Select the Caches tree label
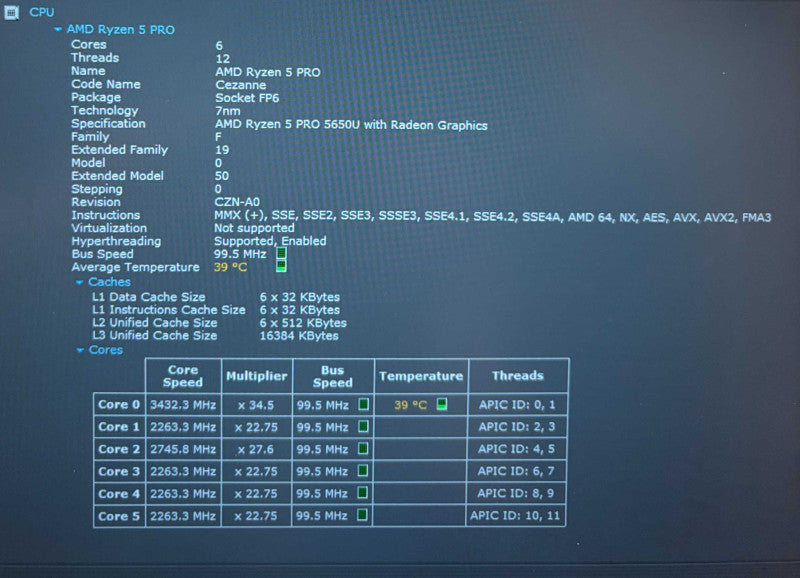 coord(109,282)
